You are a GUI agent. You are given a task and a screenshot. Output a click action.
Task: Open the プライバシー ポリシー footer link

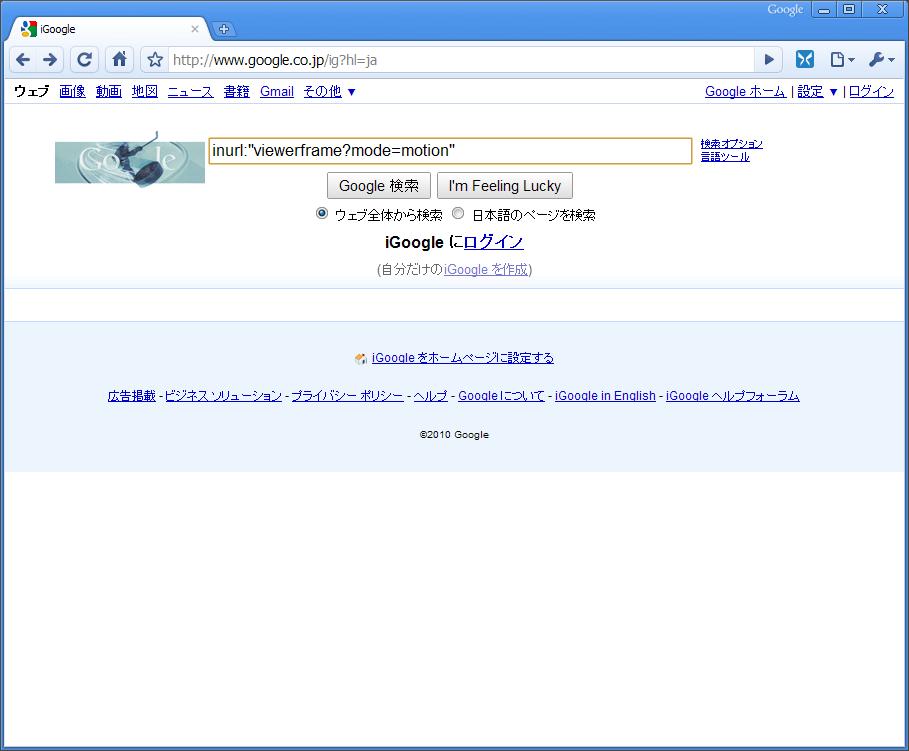pos(347,396)
